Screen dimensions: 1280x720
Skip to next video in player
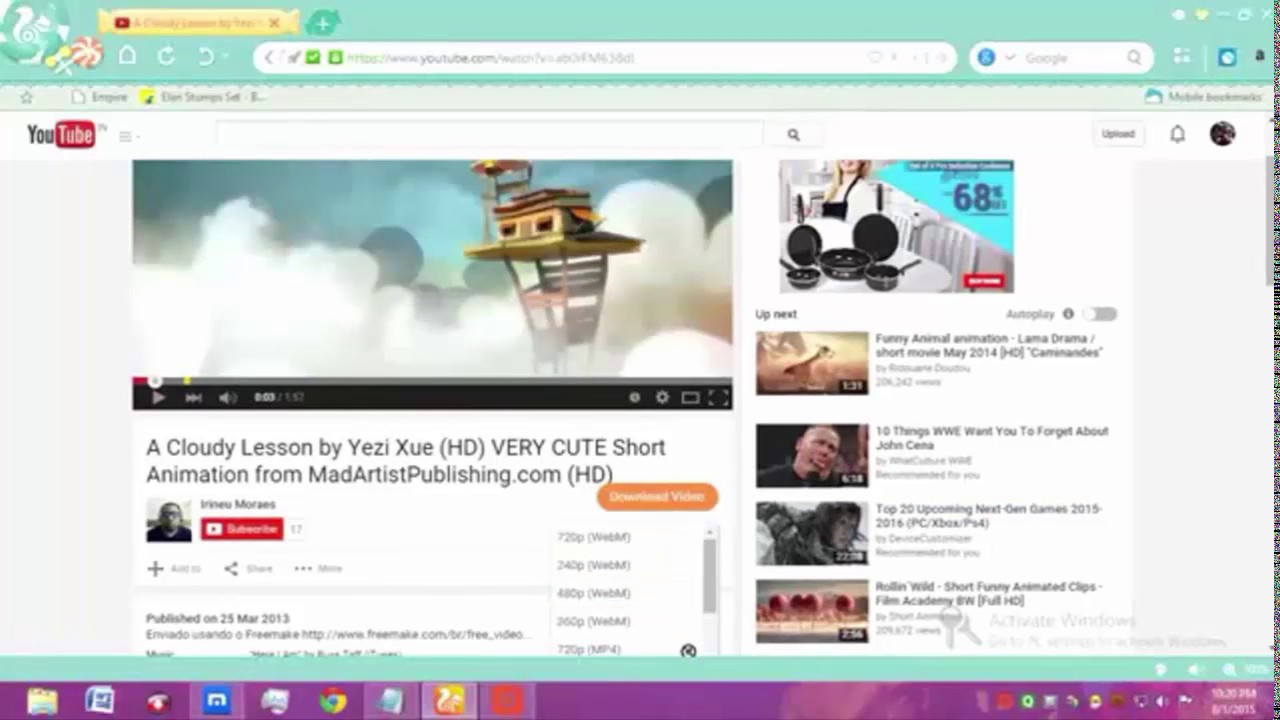tap(193, 397)
